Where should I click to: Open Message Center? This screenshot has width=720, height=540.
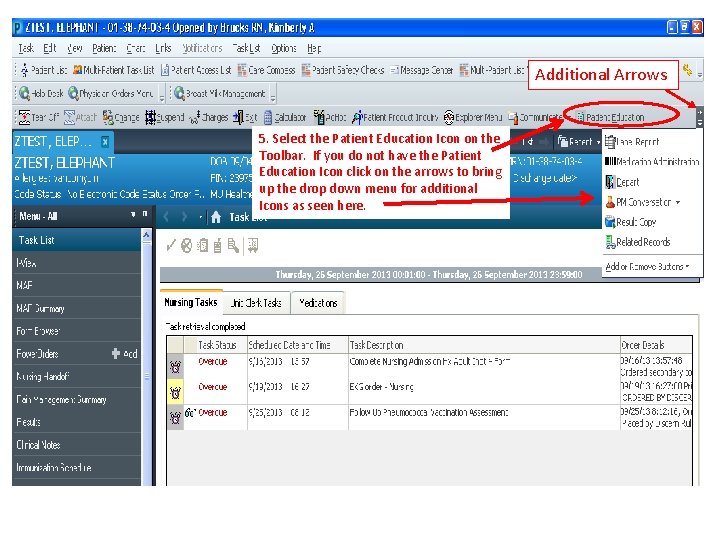[422, 70]
